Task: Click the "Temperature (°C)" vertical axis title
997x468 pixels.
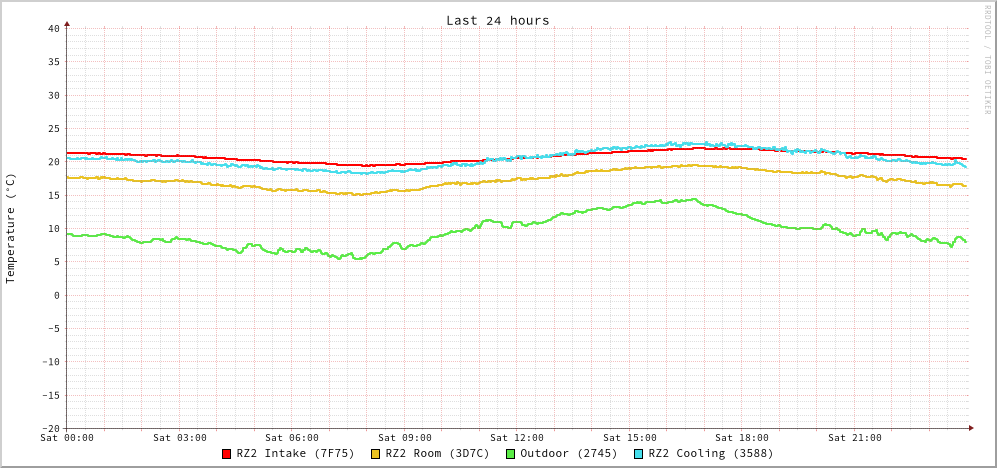Action: 11,228
